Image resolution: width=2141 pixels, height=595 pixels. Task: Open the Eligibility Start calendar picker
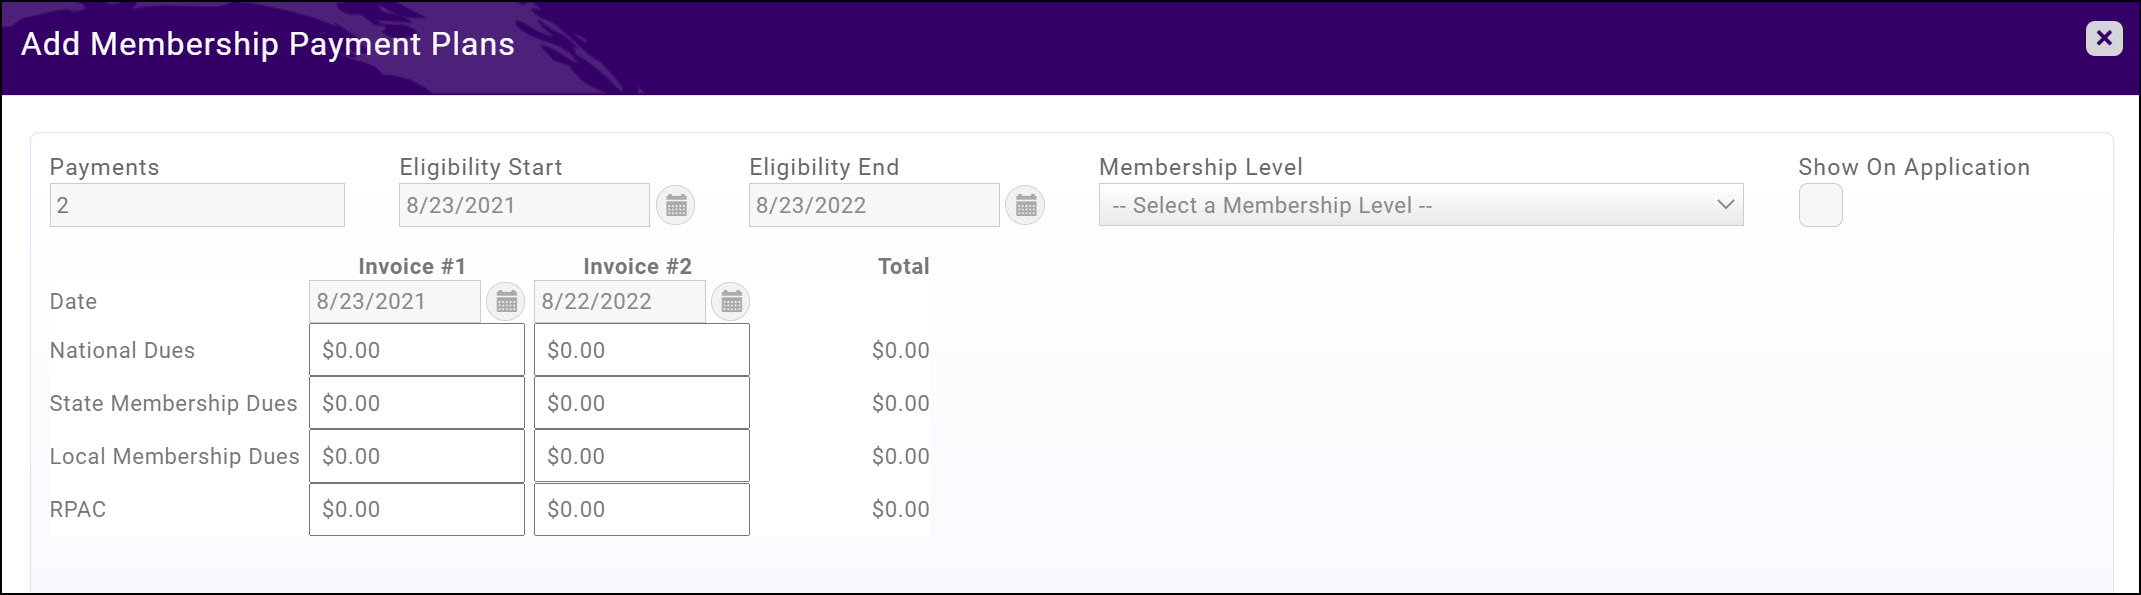click(676, 206)
